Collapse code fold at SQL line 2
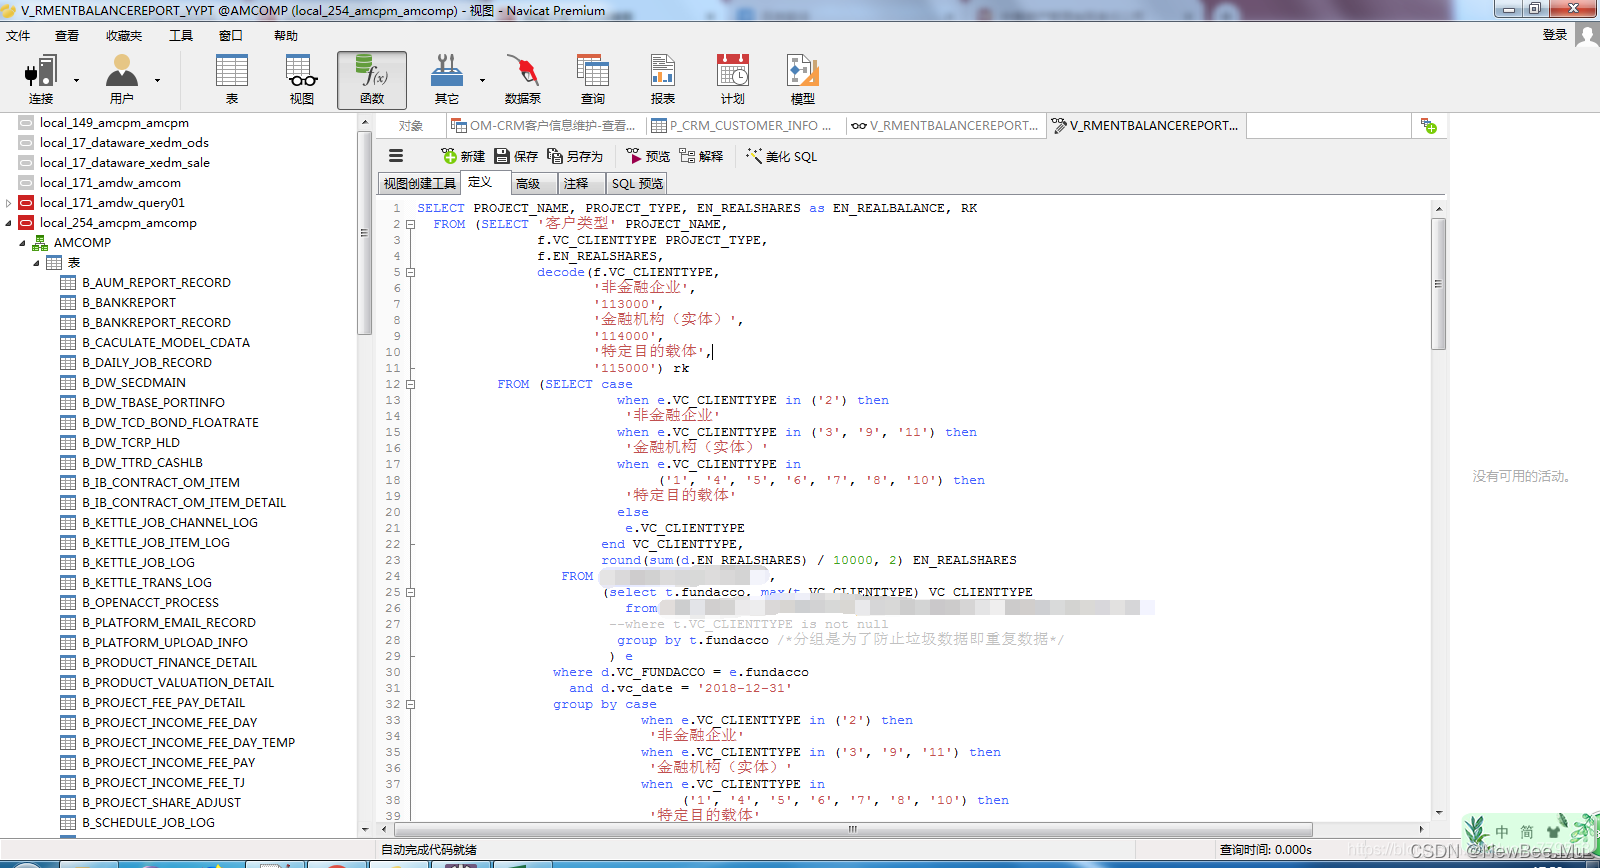The width and height of the screenshot is (1600, 868). [410, 224]
